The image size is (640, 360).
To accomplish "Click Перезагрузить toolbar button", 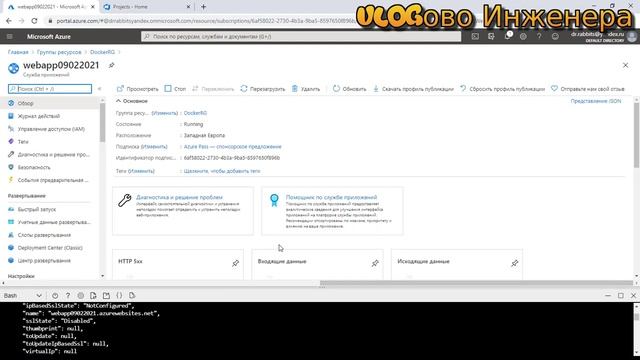I will click(263, 89).
